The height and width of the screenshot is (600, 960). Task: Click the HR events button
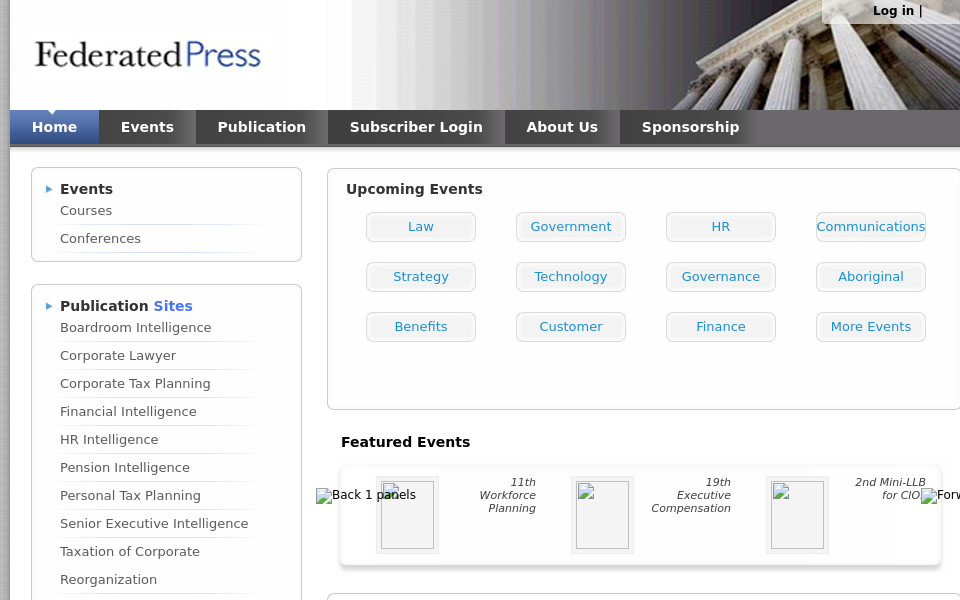click(x=720, y=226)
